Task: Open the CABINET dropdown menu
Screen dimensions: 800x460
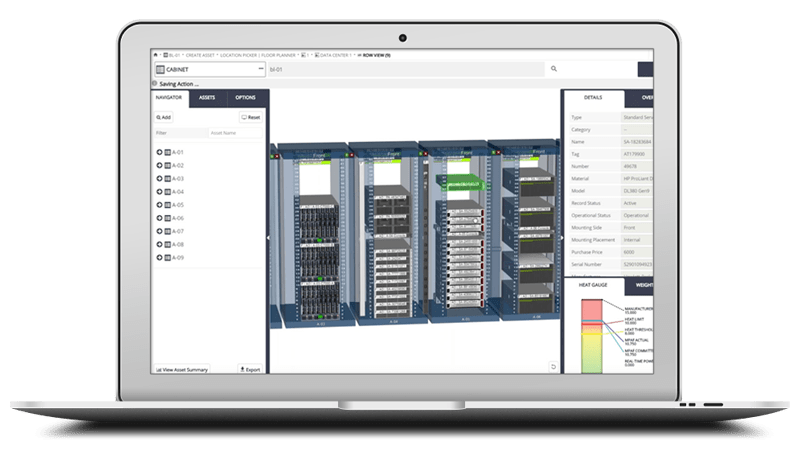Action: point(261,69)
